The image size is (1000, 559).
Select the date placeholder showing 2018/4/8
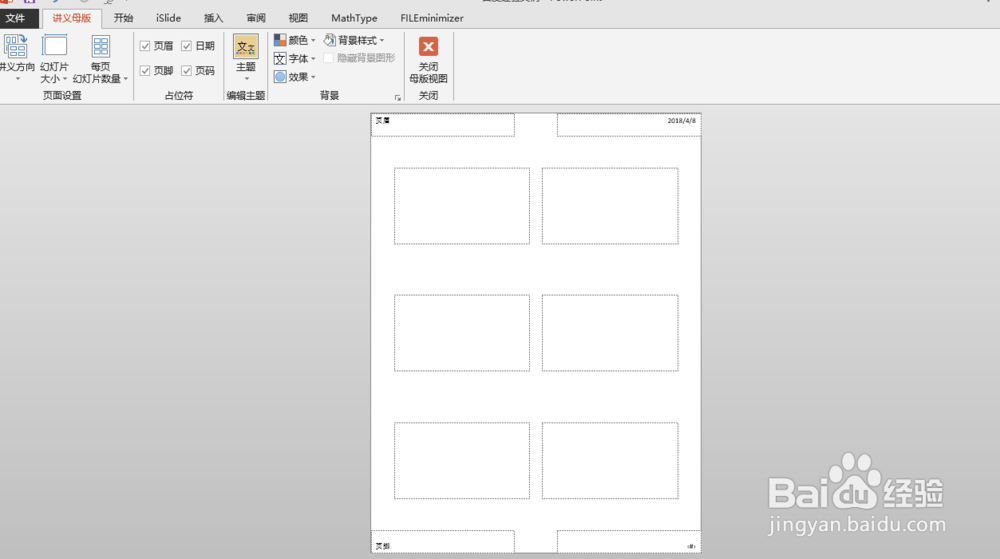click(629, 125)
